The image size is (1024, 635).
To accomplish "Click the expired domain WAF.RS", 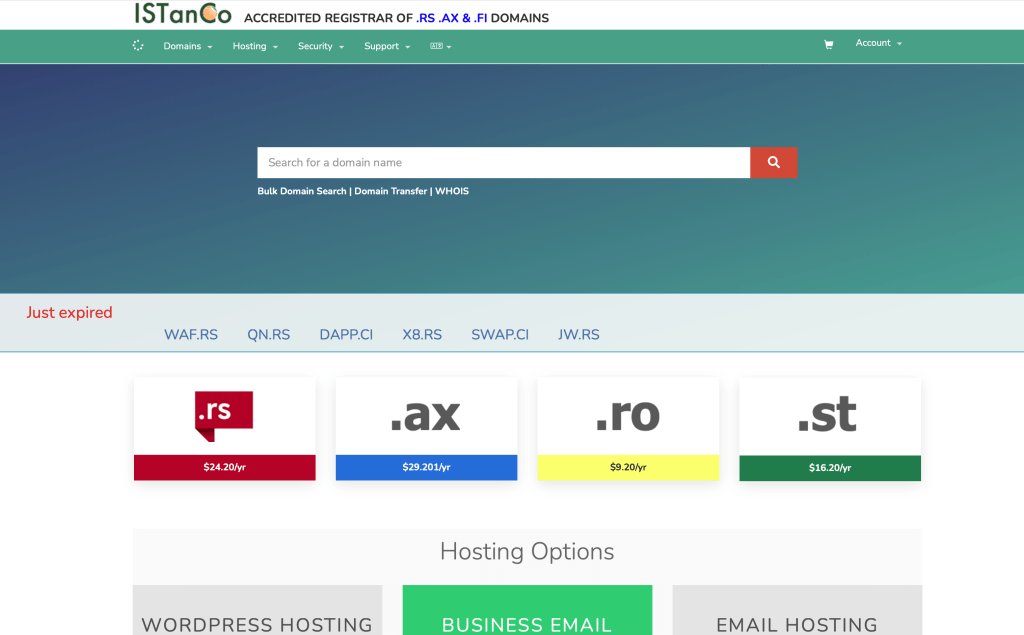I will [x=191, y=335].
